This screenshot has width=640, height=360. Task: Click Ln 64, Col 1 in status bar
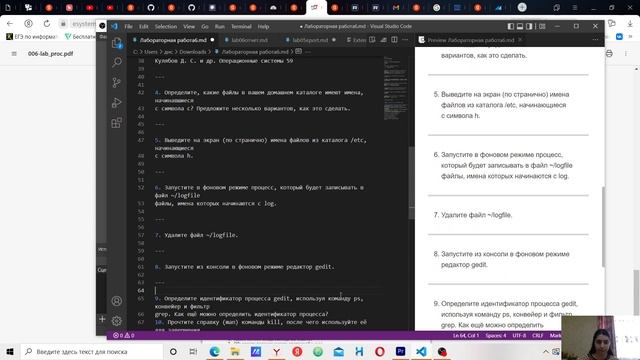(x=466, y=336)
